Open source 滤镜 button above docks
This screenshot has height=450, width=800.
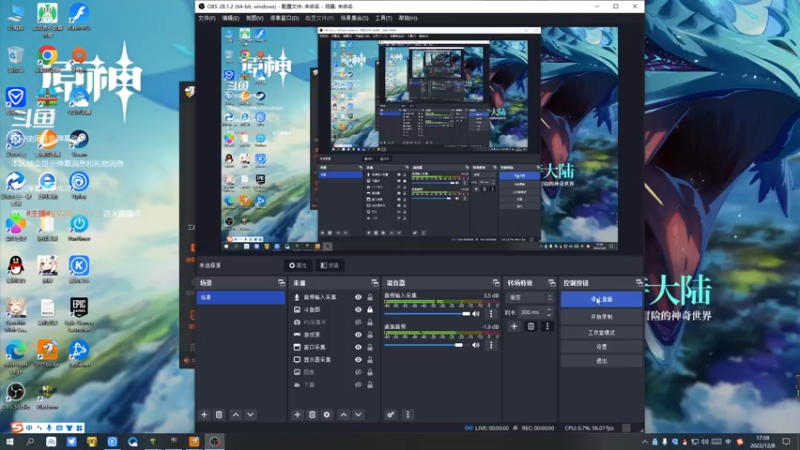point(330,265)
